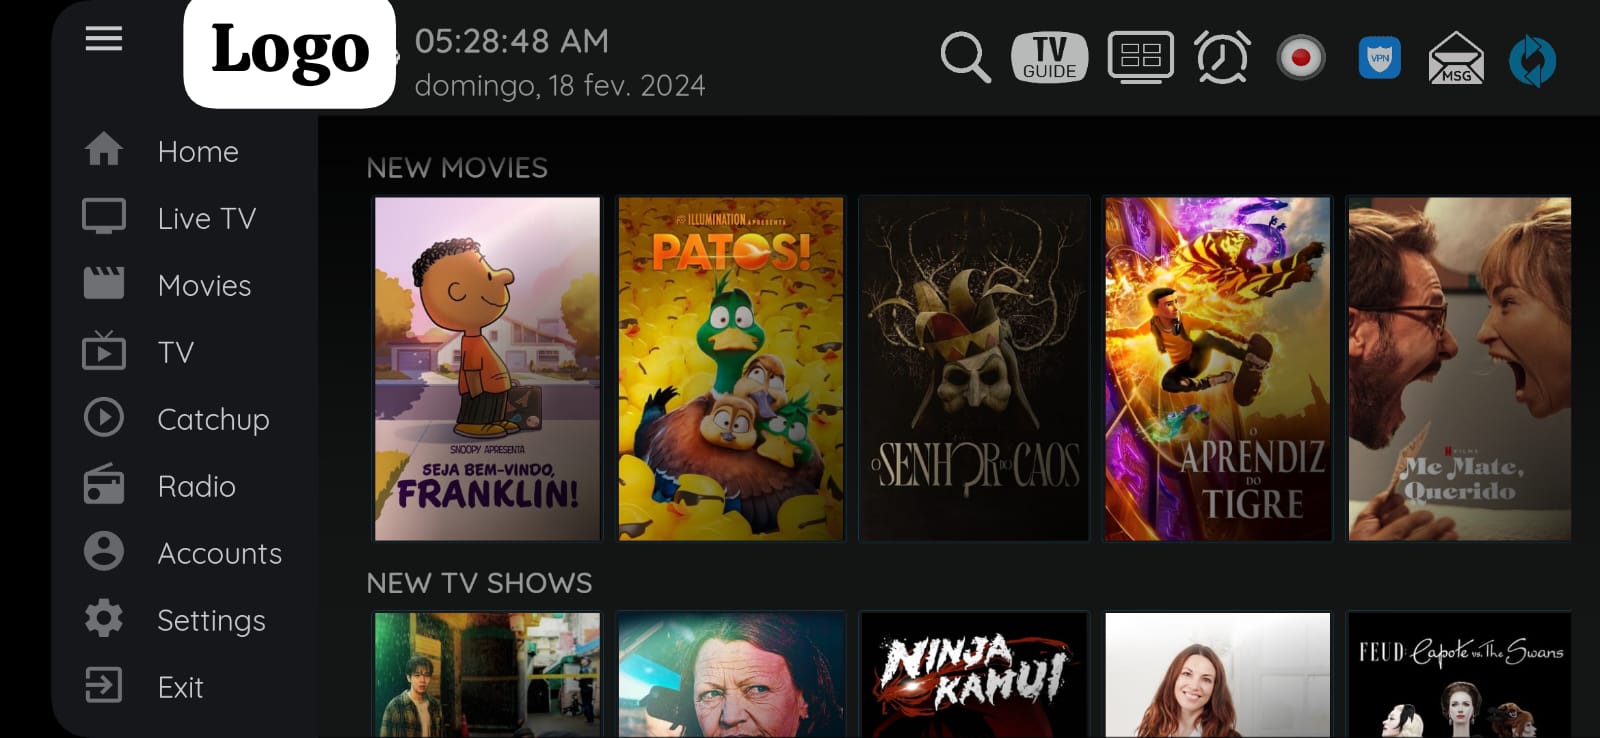The image size is (1600, 738).
Task: Open the VPN shield icon
Action: coord(1380,57)
